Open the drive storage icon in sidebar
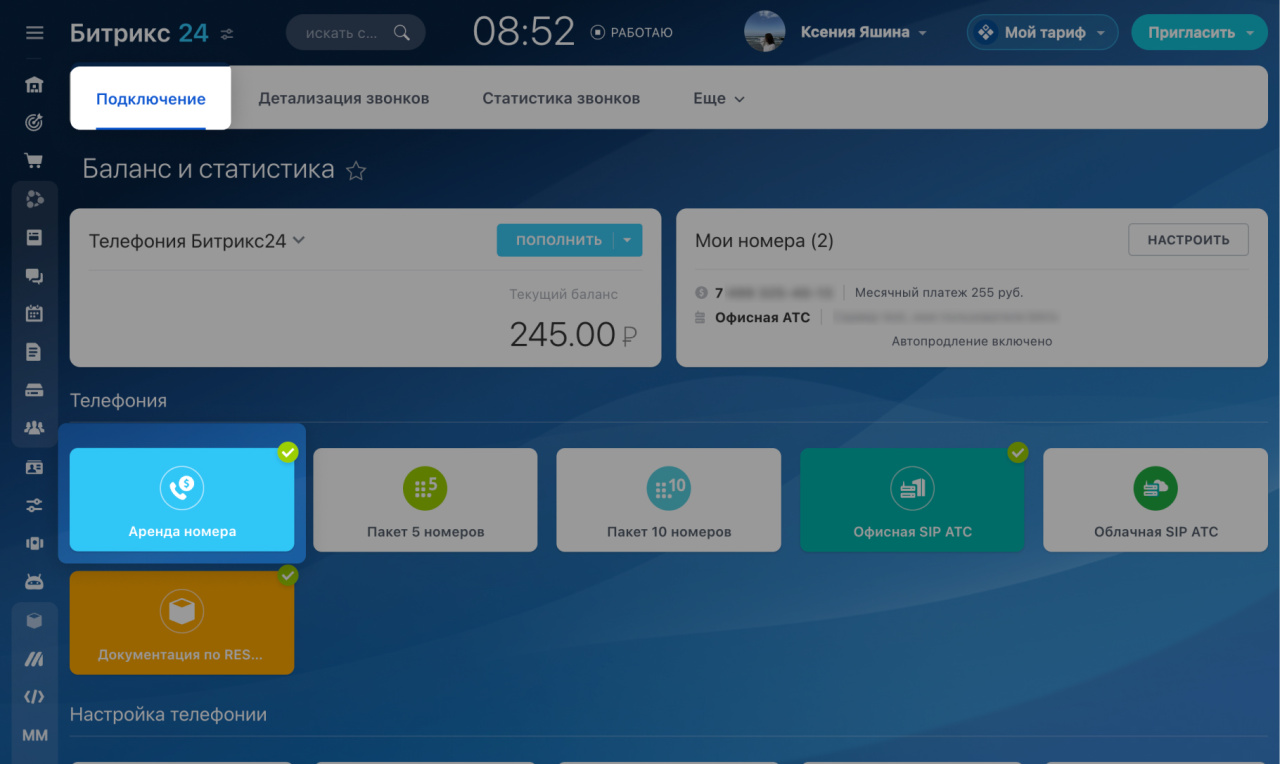1280x764 pixels. (x=35, y=390)
